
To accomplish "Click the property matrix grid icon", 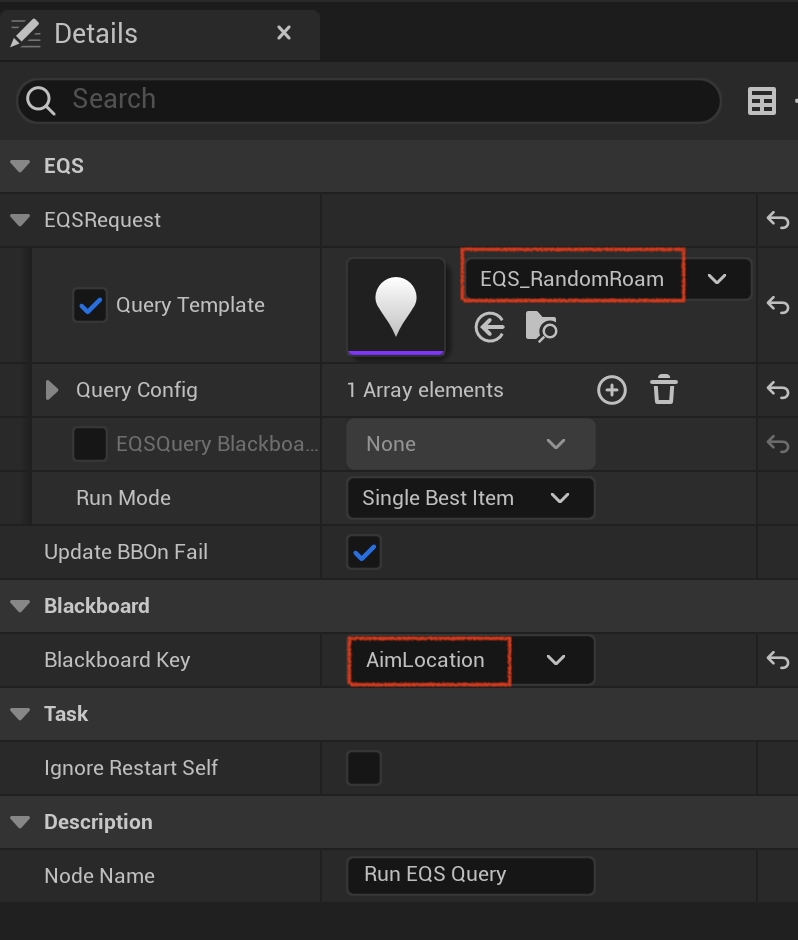I will (x=761, y=101).
